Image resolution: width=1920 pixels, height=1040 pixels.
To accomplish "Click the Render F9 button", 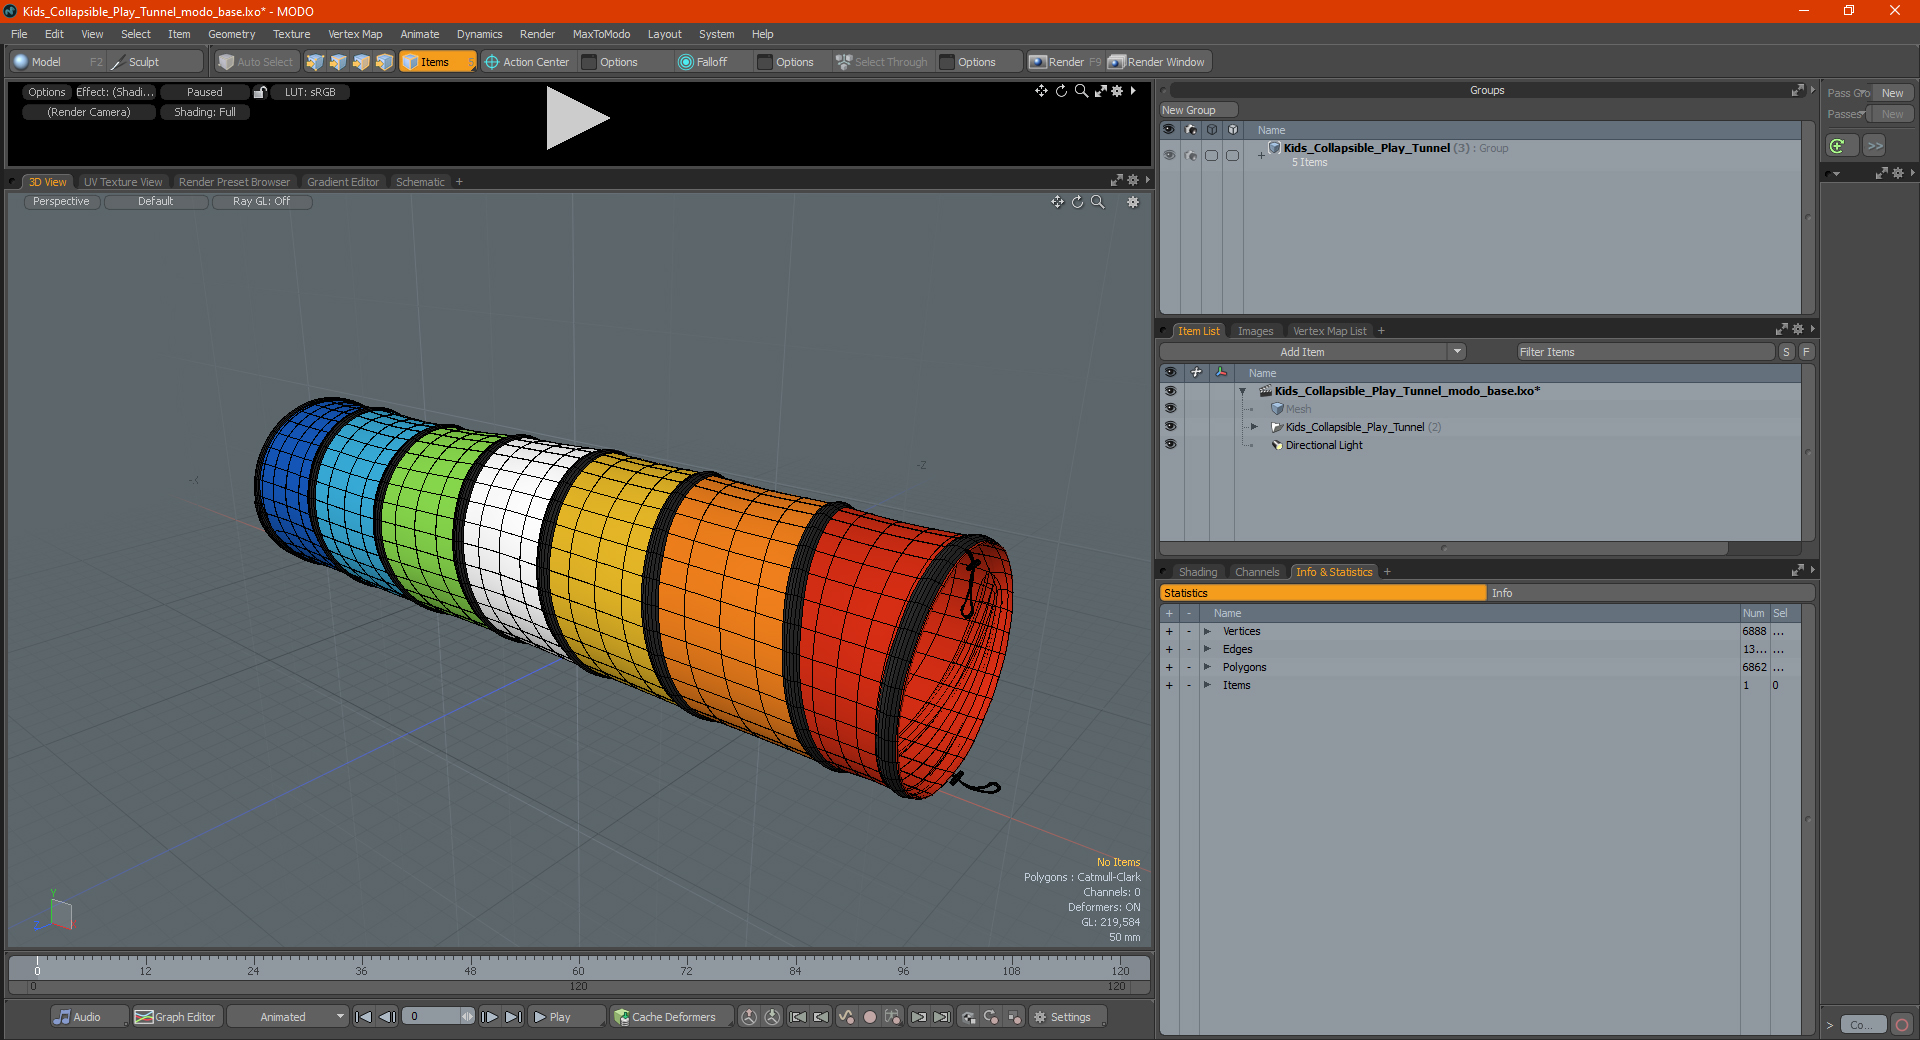I will pyautogui.click(x=1066, y=62).
